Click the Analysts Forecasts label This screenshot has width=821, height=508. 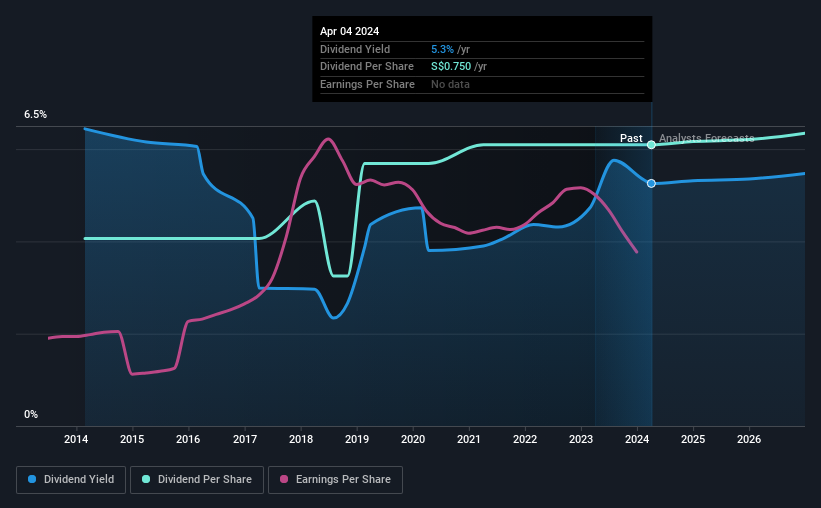tap(706, 138)
